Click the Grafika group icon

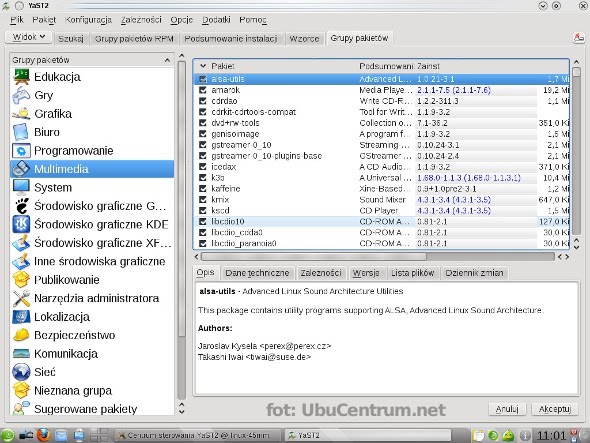21,114
